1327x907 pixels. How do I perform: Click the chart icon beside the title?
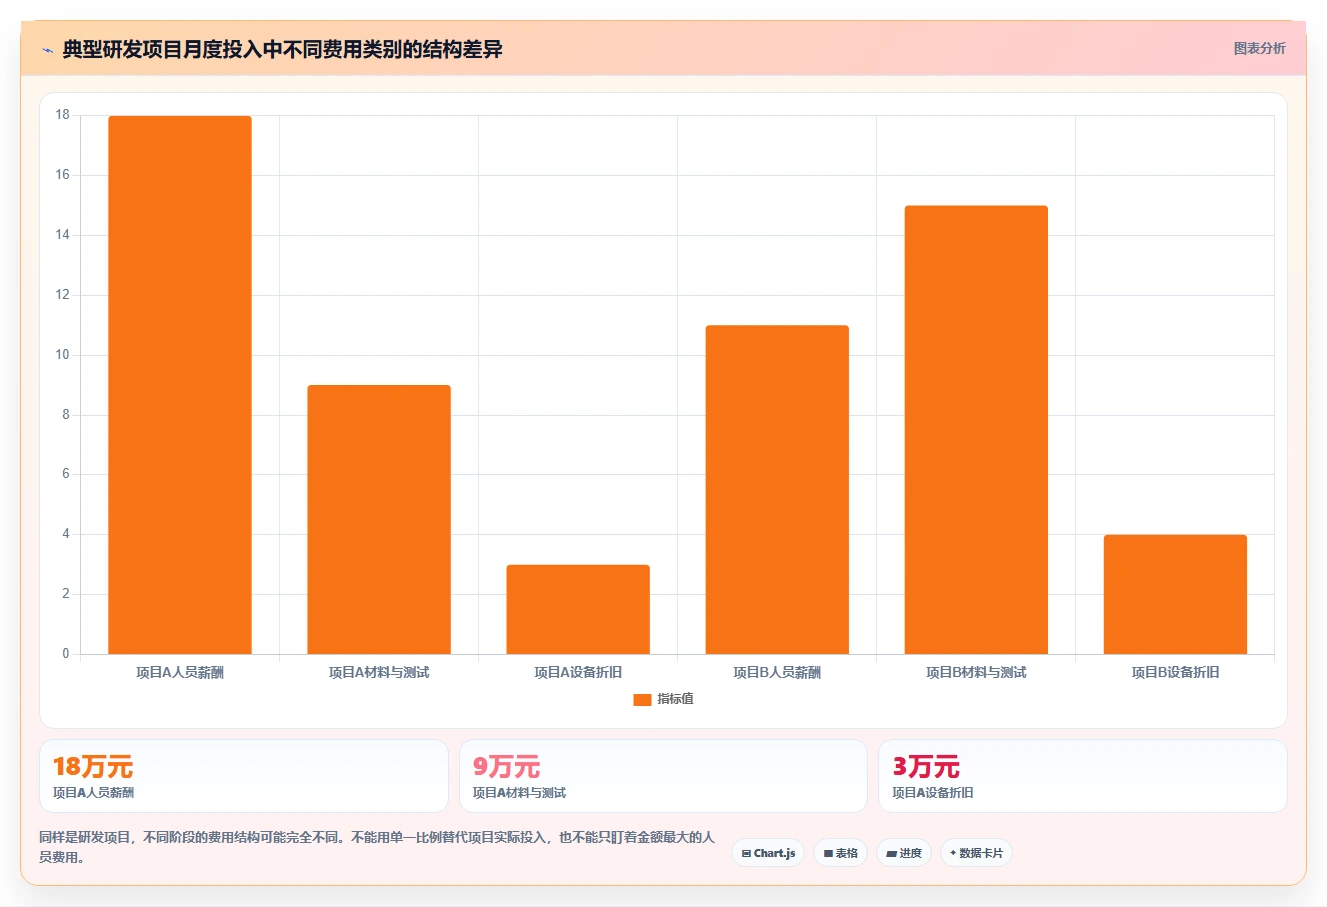47,50
